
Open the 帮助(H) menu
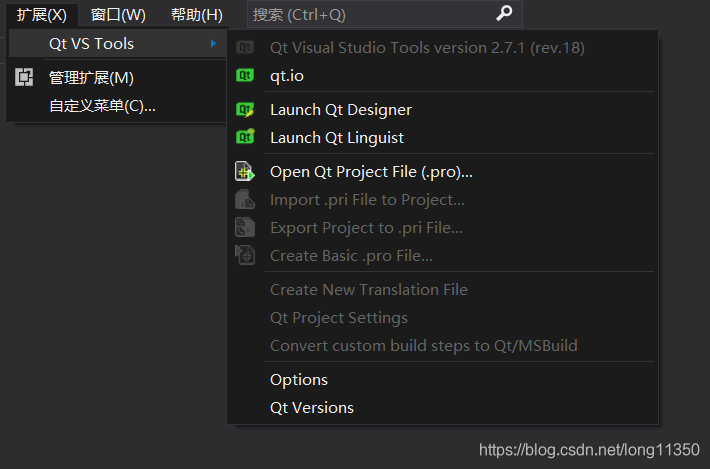click(x=197, y=14)
